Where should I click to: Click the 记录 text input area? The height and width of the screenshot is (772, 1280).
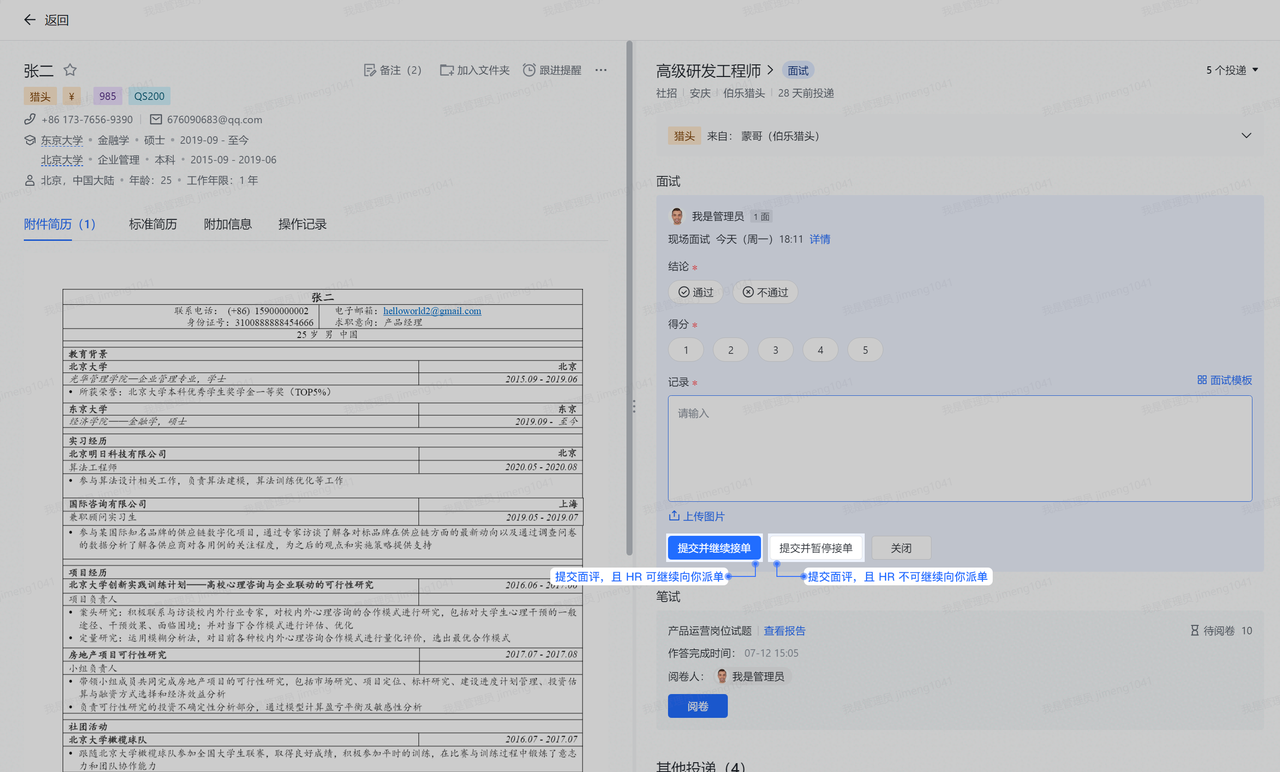tap(959, 448)
